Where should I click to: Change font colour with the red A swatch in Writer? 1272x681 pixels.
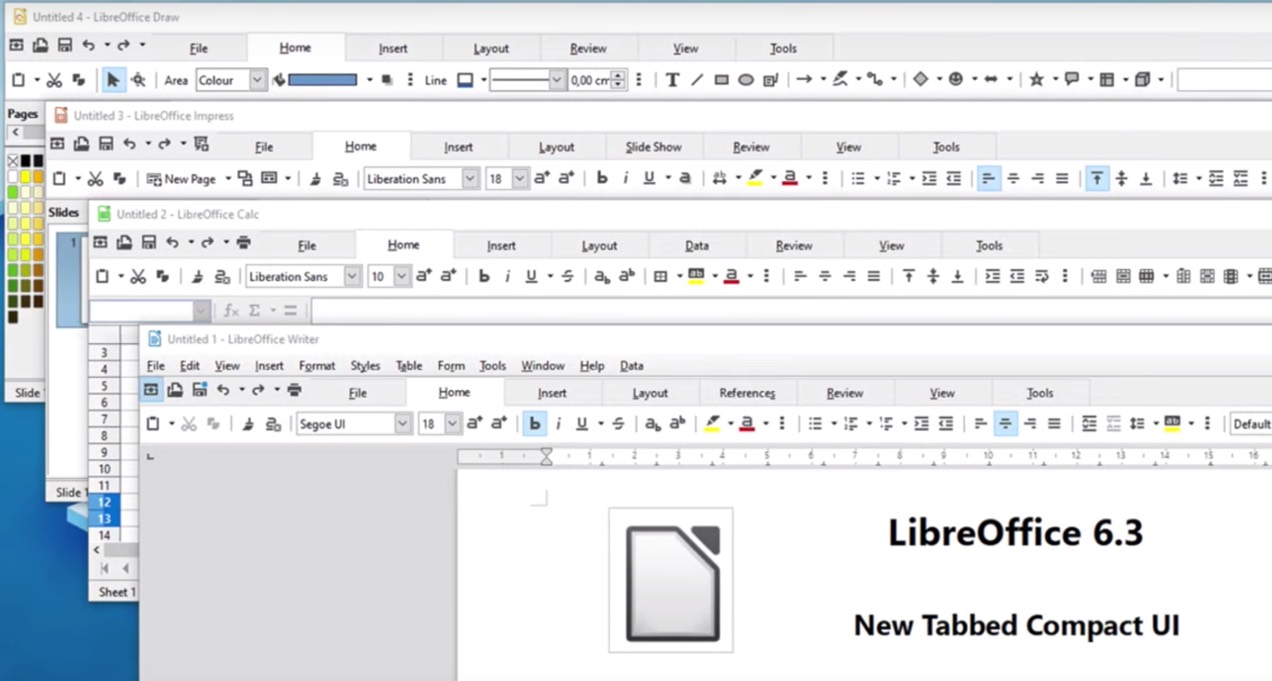[x=747, y=423]
